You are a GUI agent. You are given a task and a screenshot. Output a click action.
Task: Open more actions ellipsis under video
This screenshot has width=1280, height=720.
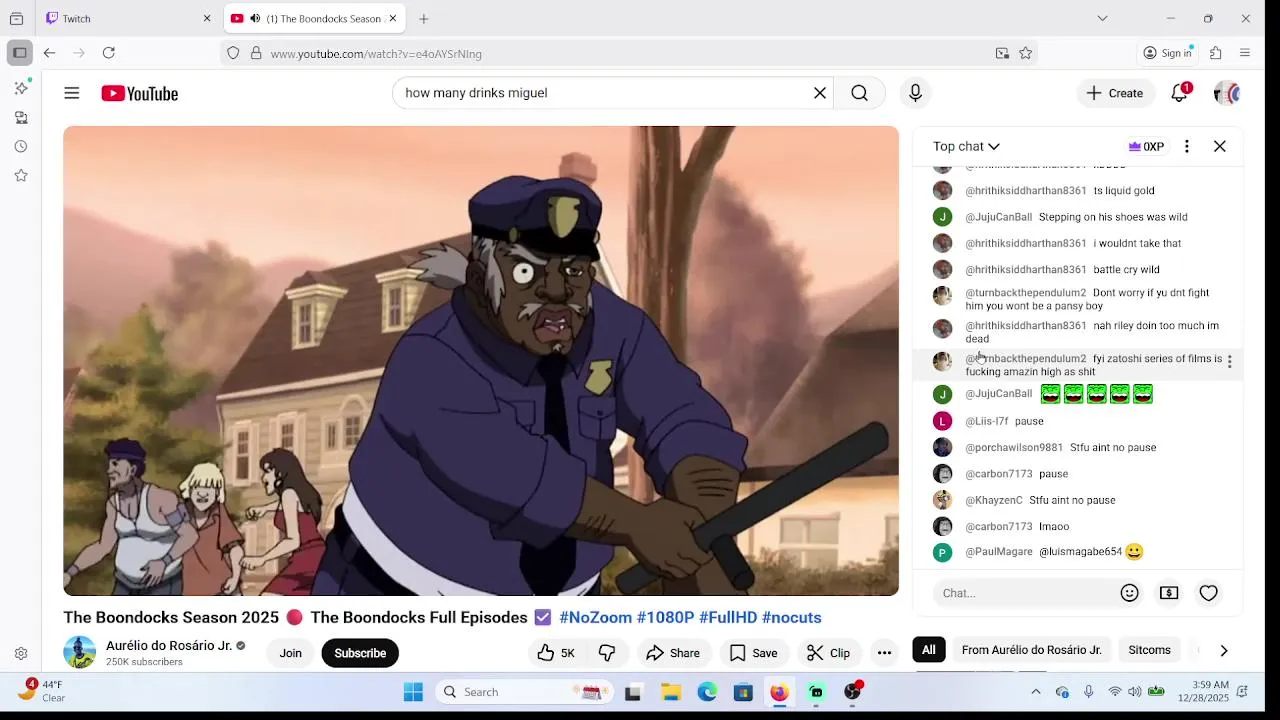(x=884, y=653)
